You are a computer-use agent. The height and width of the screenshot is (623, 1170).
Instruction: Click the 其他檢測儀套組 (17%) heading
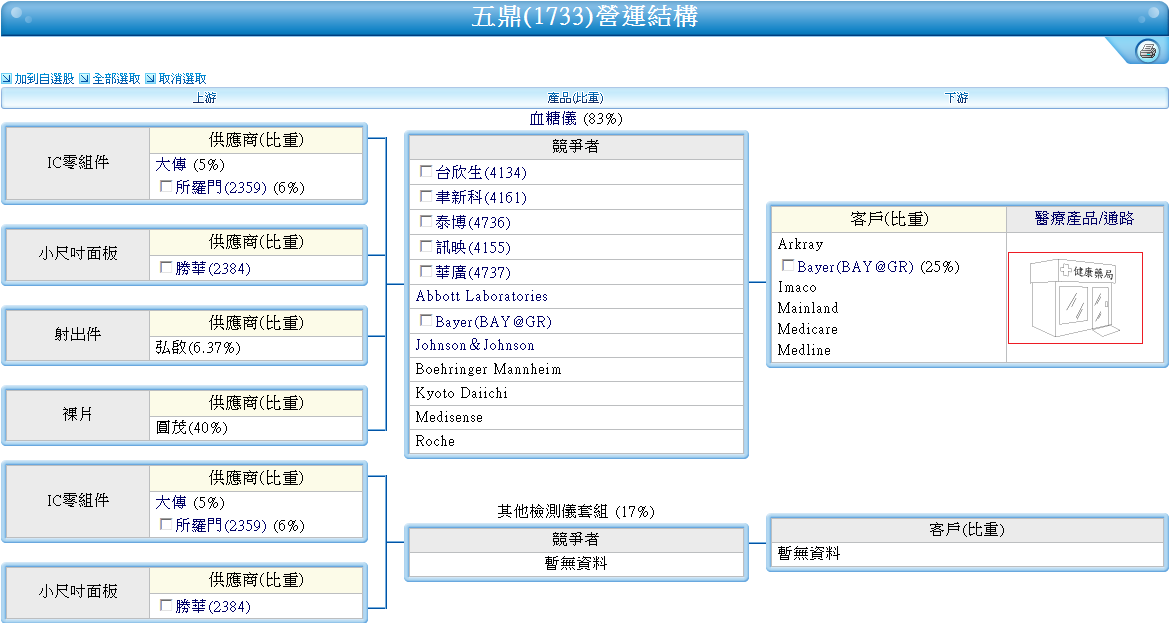[576, 512]
